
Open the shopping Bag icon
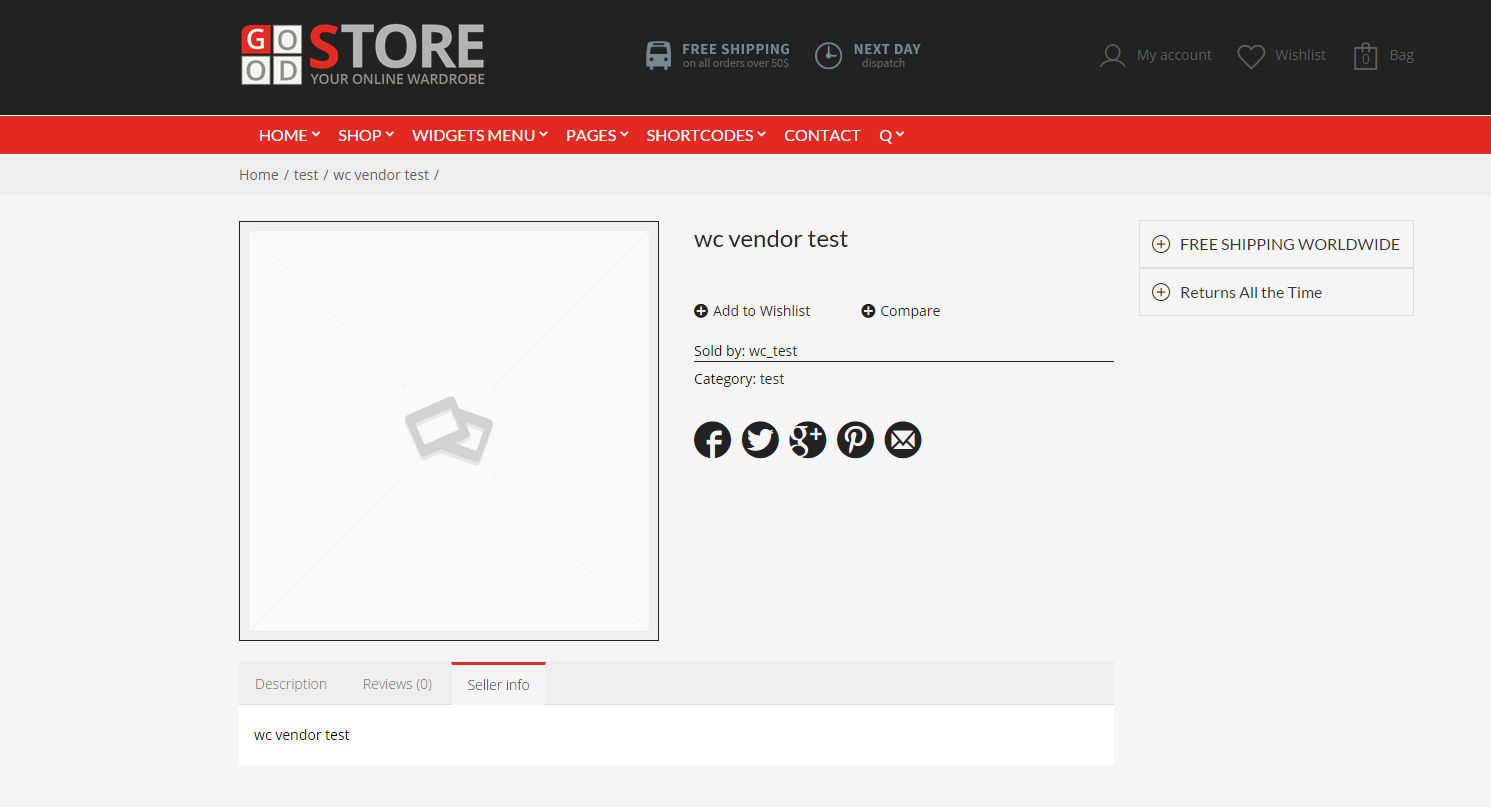1365,56
